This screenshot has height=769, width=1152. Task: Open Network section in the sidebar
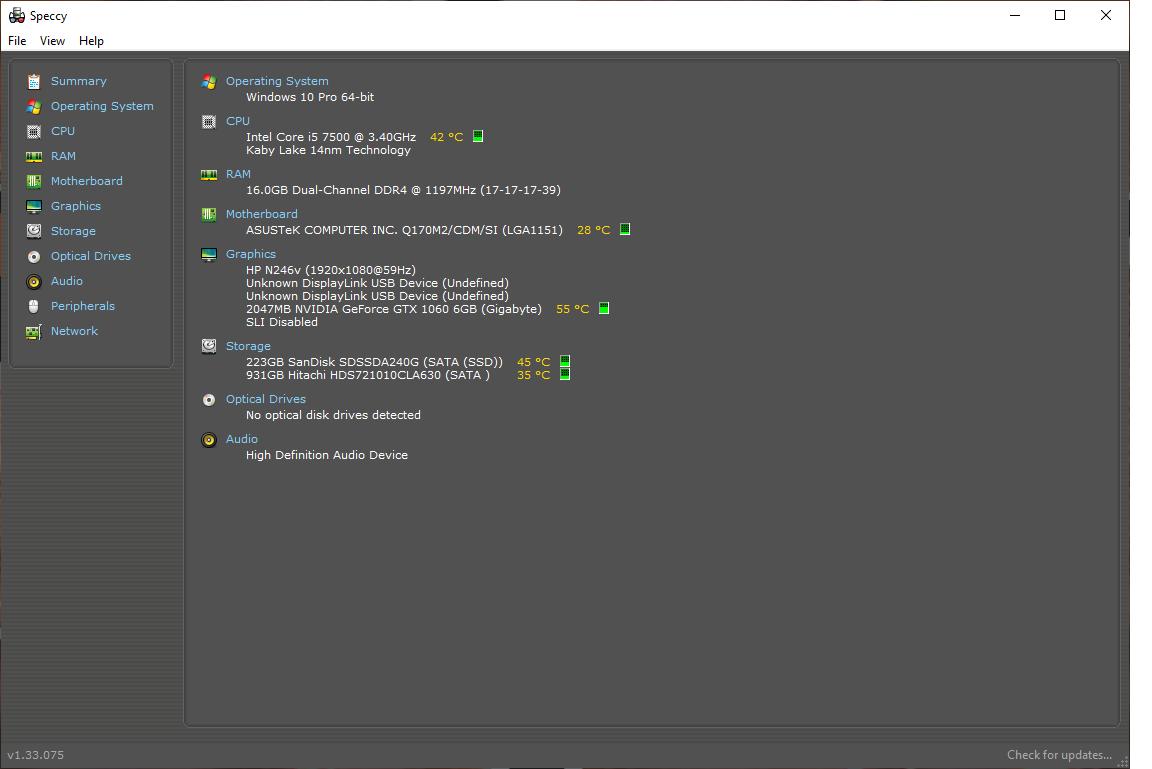[x=74, y=331]
